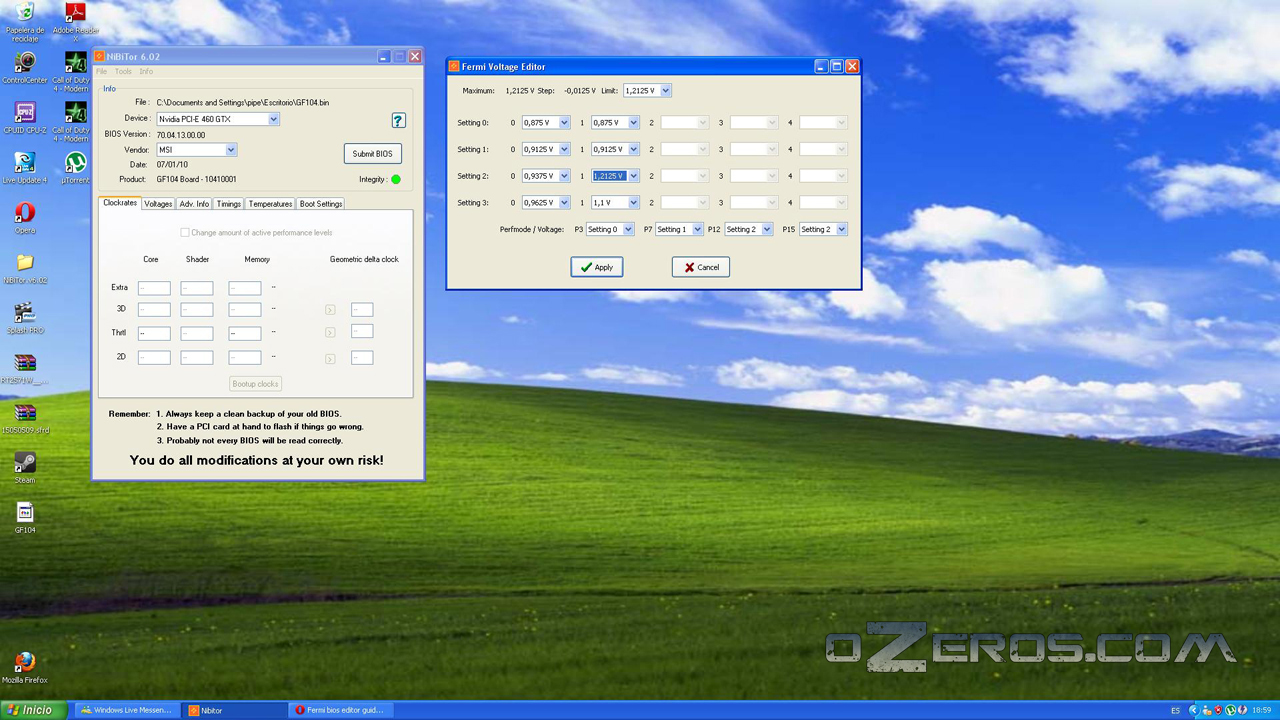Image resolution: width=1280 pixels, height=720 pixels.
Task: Open Setting 2 column 1 dropdown showing 1,2125 V
Action: [633, 176]
